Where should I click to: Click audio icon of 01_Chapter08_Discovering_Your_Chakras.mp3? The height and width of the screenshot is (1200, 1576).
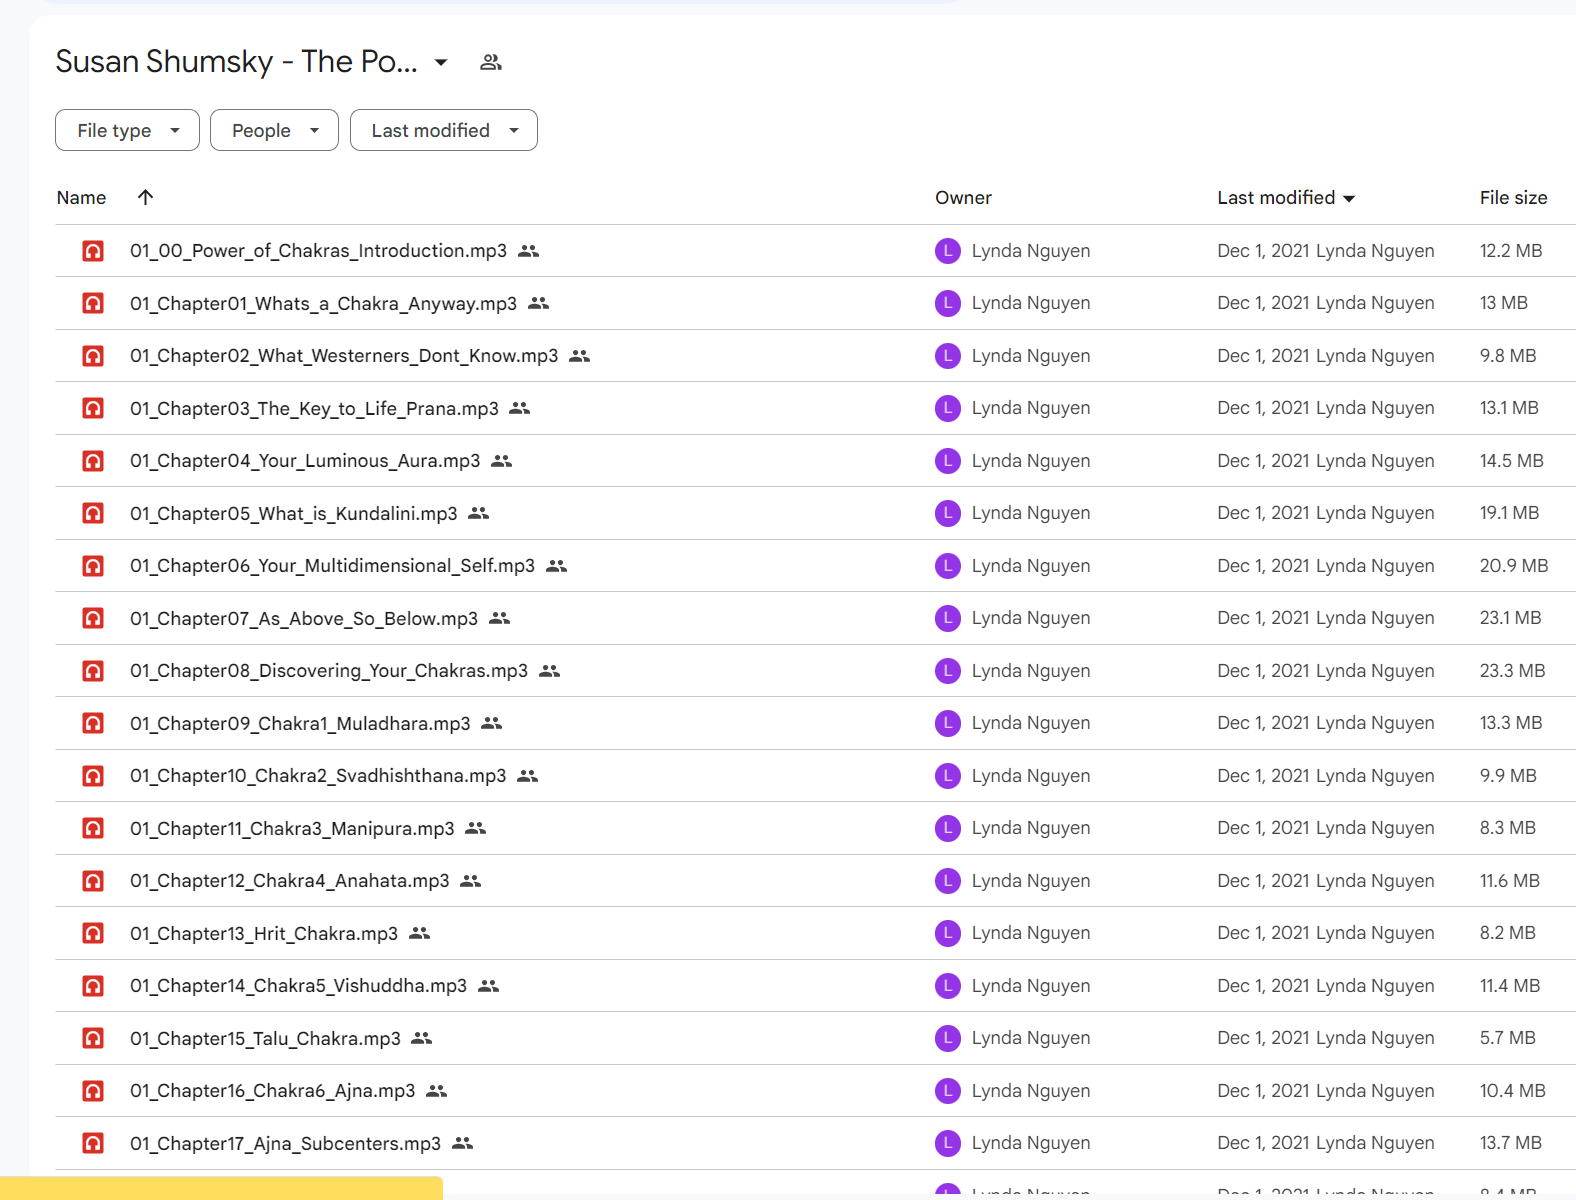click(x=93, y=671)
